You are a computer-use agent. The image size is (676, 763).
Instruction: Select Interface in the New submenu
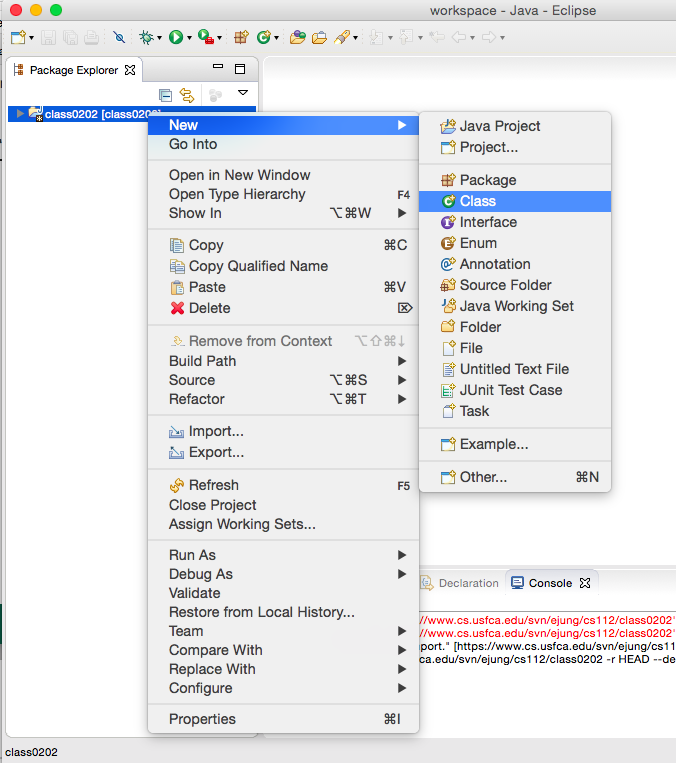pyautogui.click(x=515, y=222)
